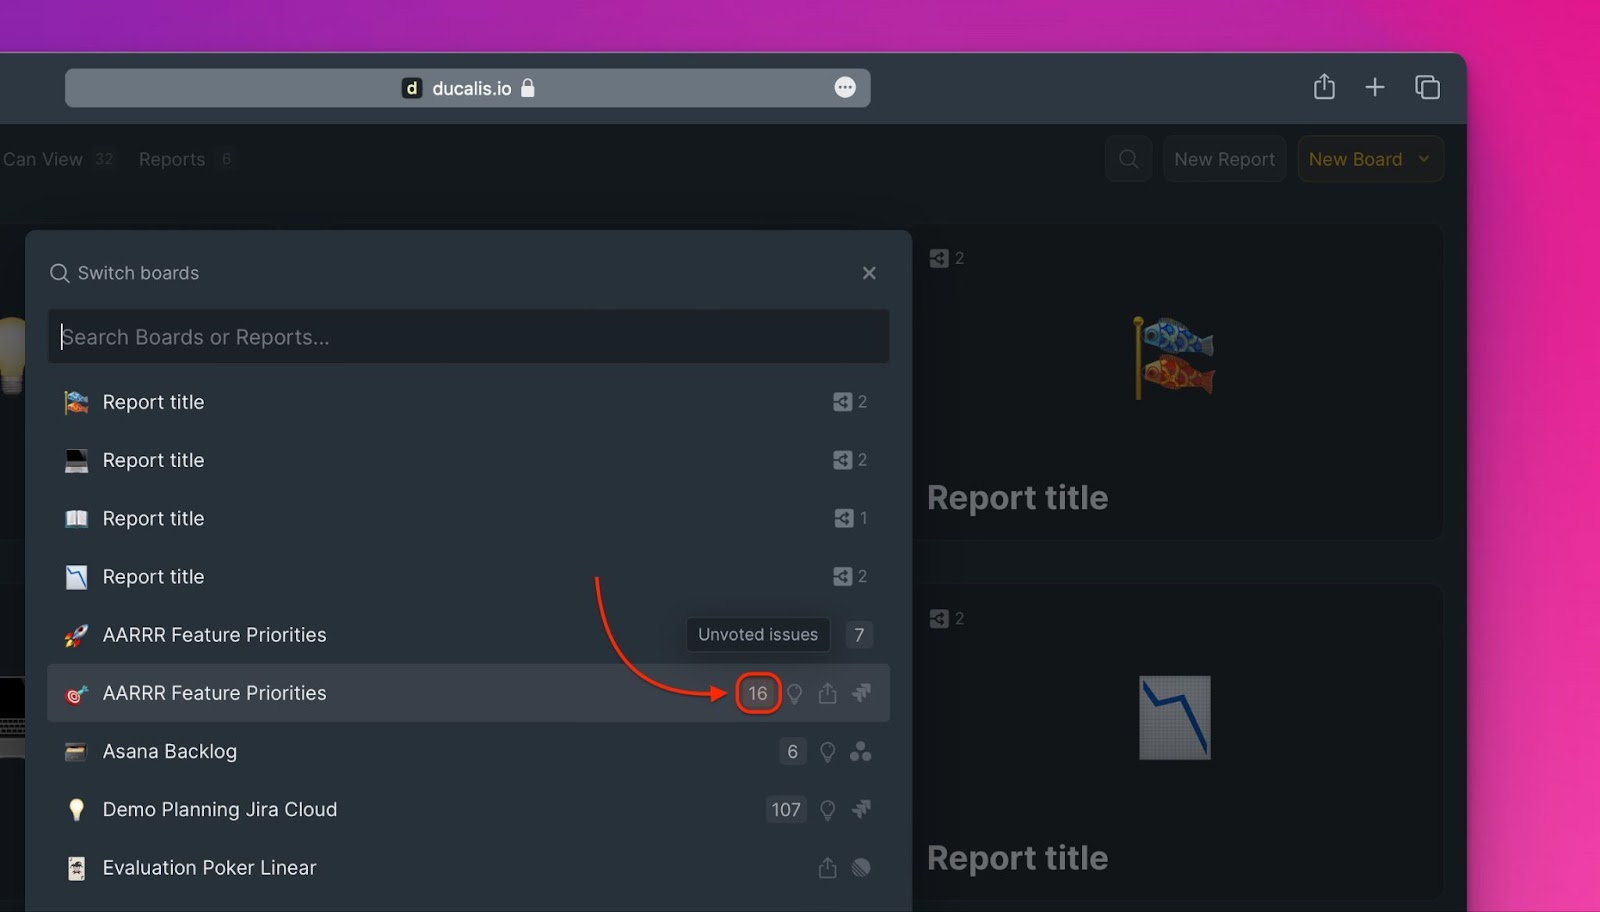
Task: Close the Switch boards panel
Action: pyautogui.click(x=869, y=273)
